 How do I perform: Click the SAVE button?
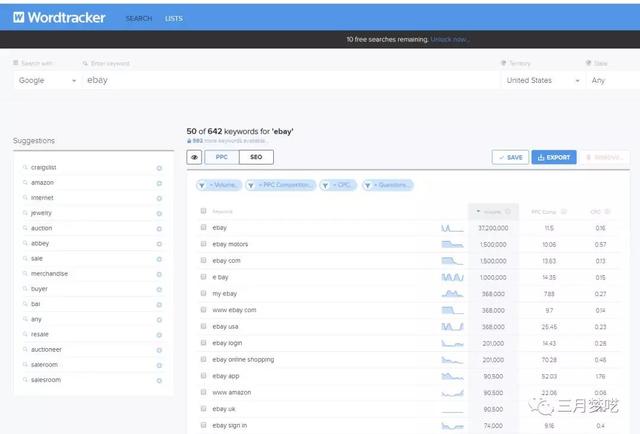coord(510,157)
